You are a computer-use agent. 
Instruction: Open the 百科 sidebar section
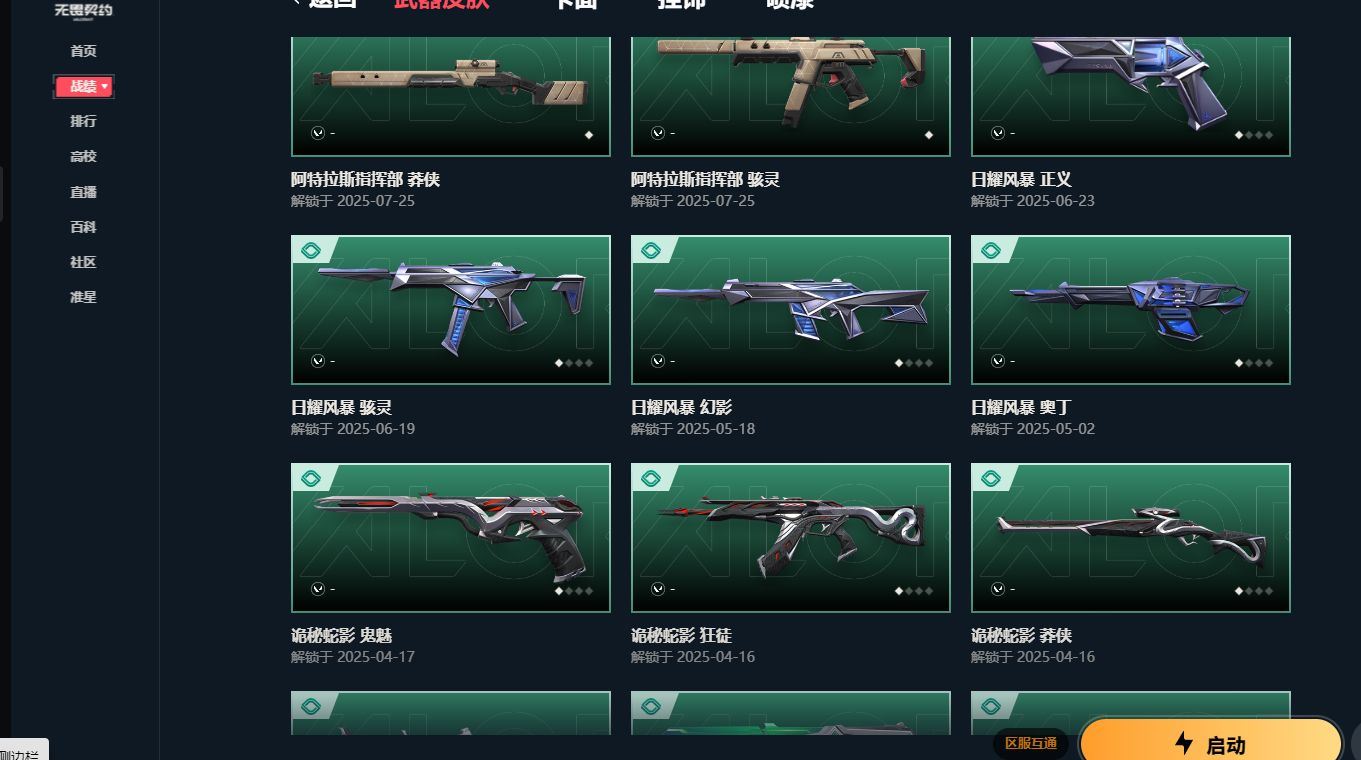pyautogui.click(x=84, y=227)
